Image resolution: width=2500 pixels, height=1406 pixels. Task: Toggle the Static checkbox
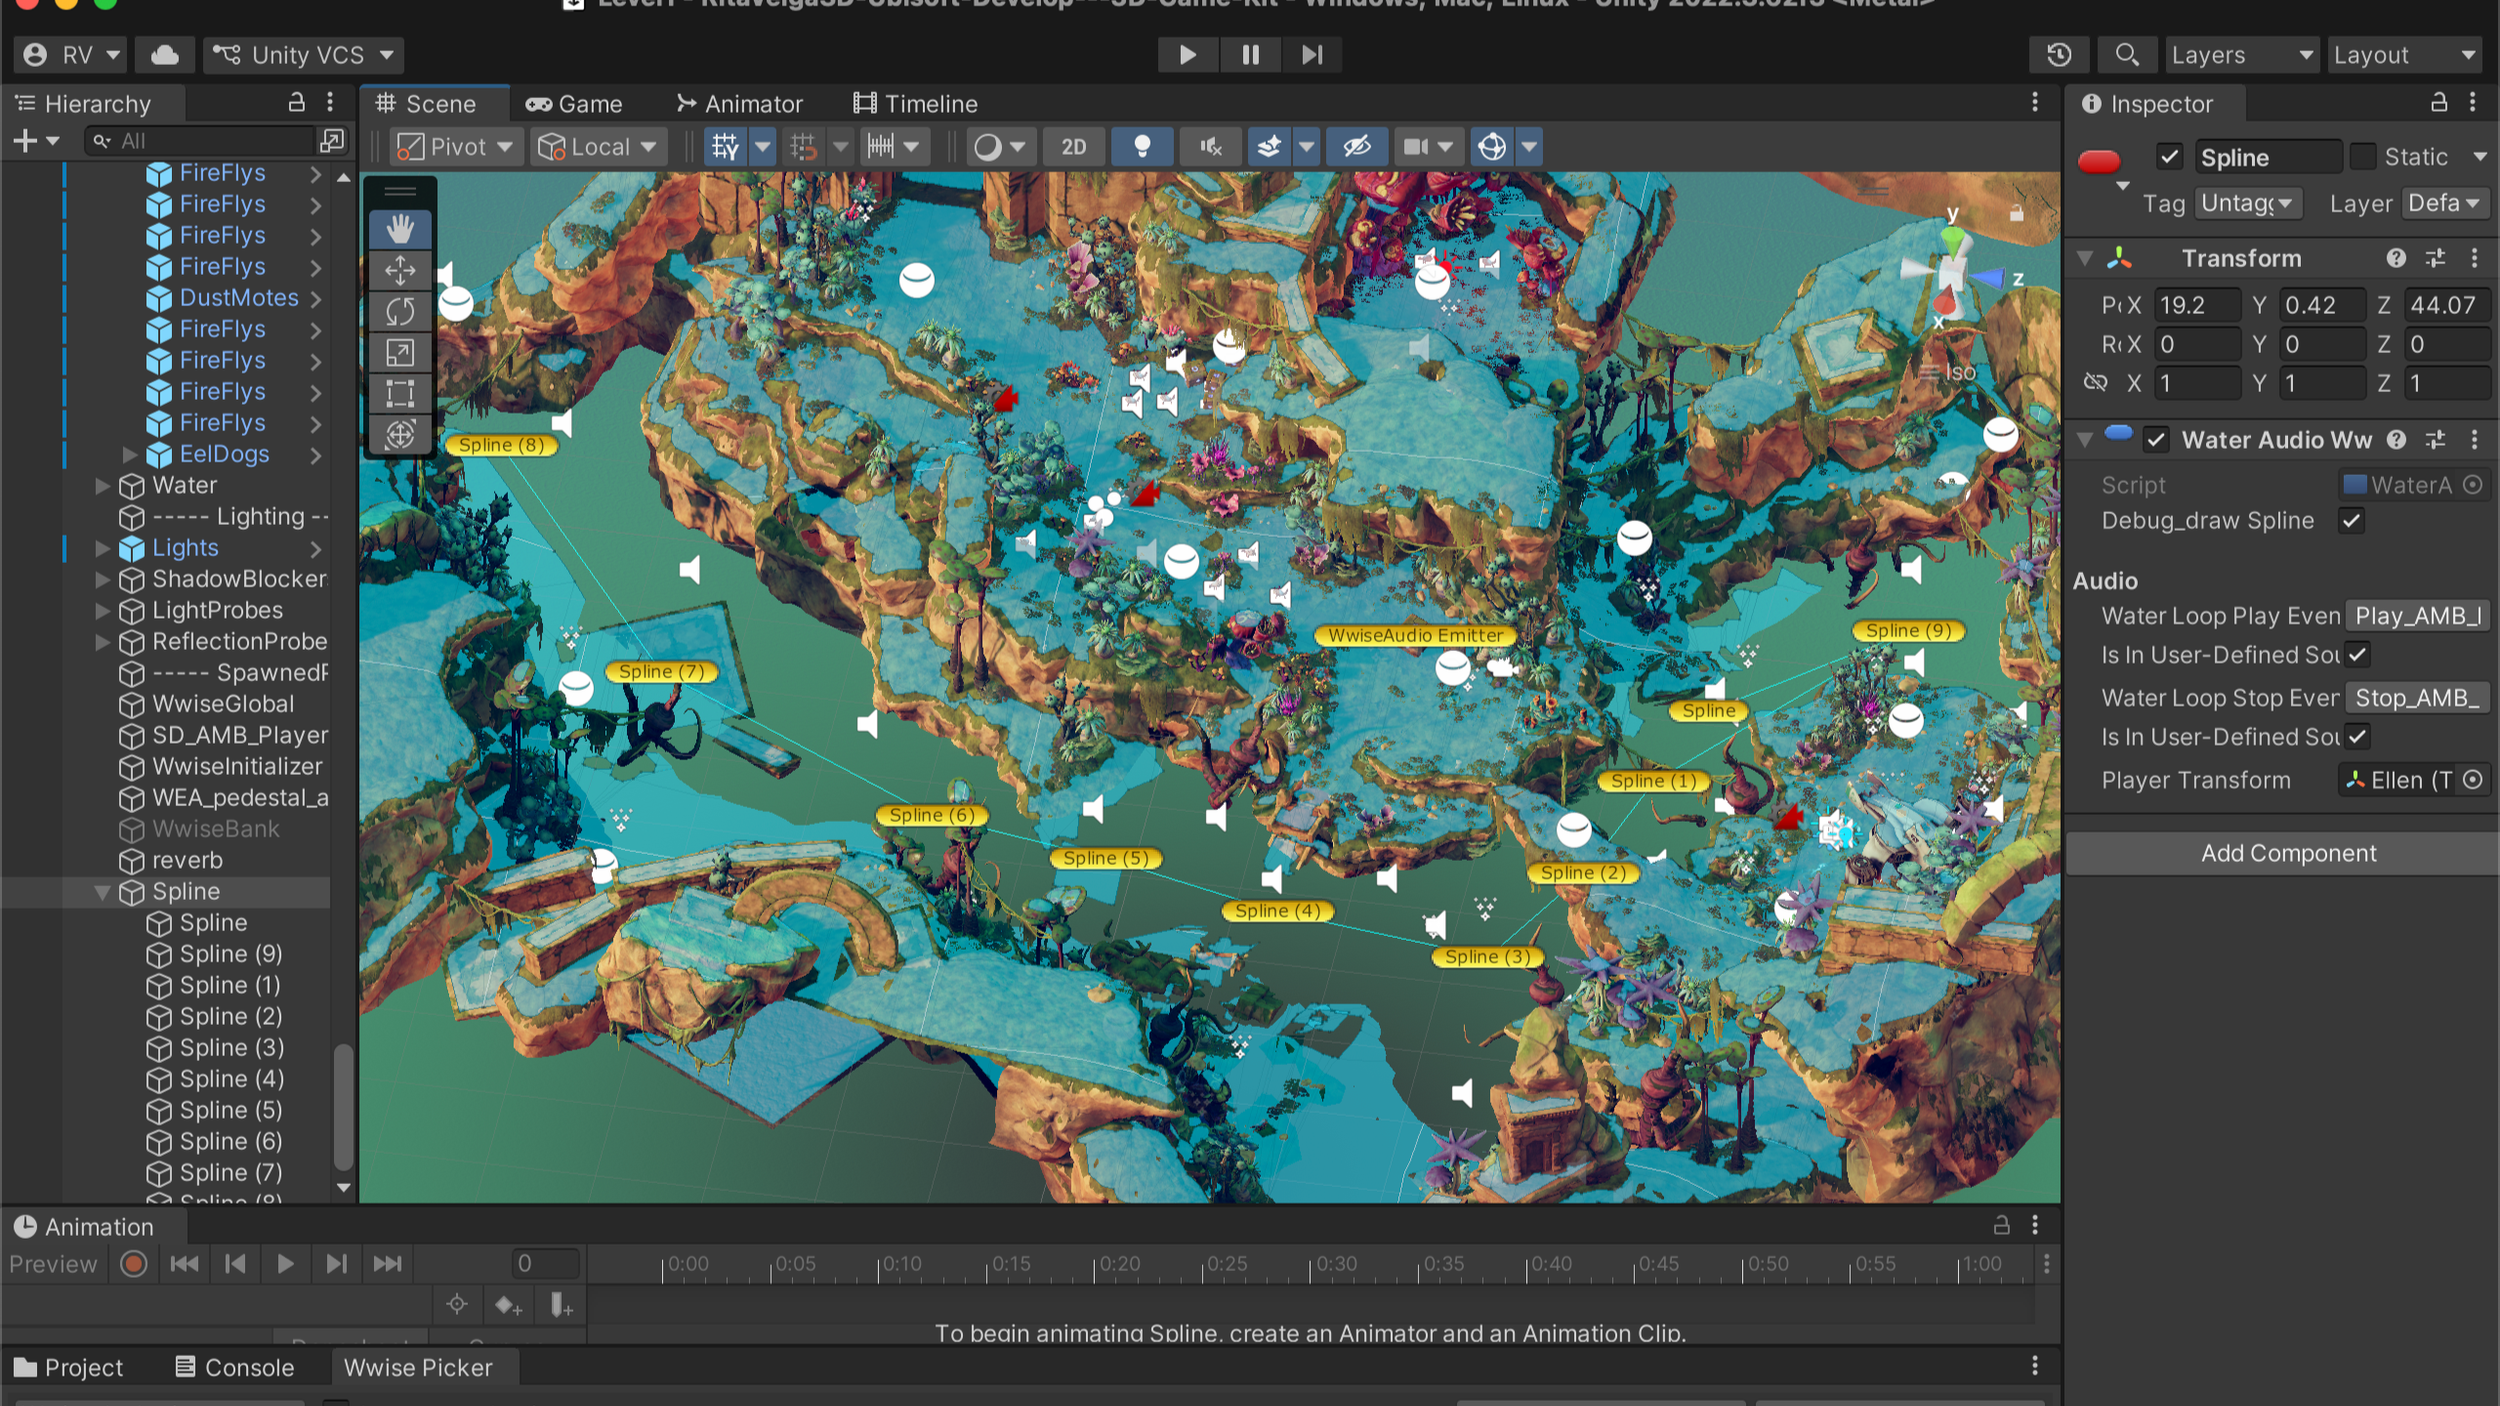coord(2362,157)
